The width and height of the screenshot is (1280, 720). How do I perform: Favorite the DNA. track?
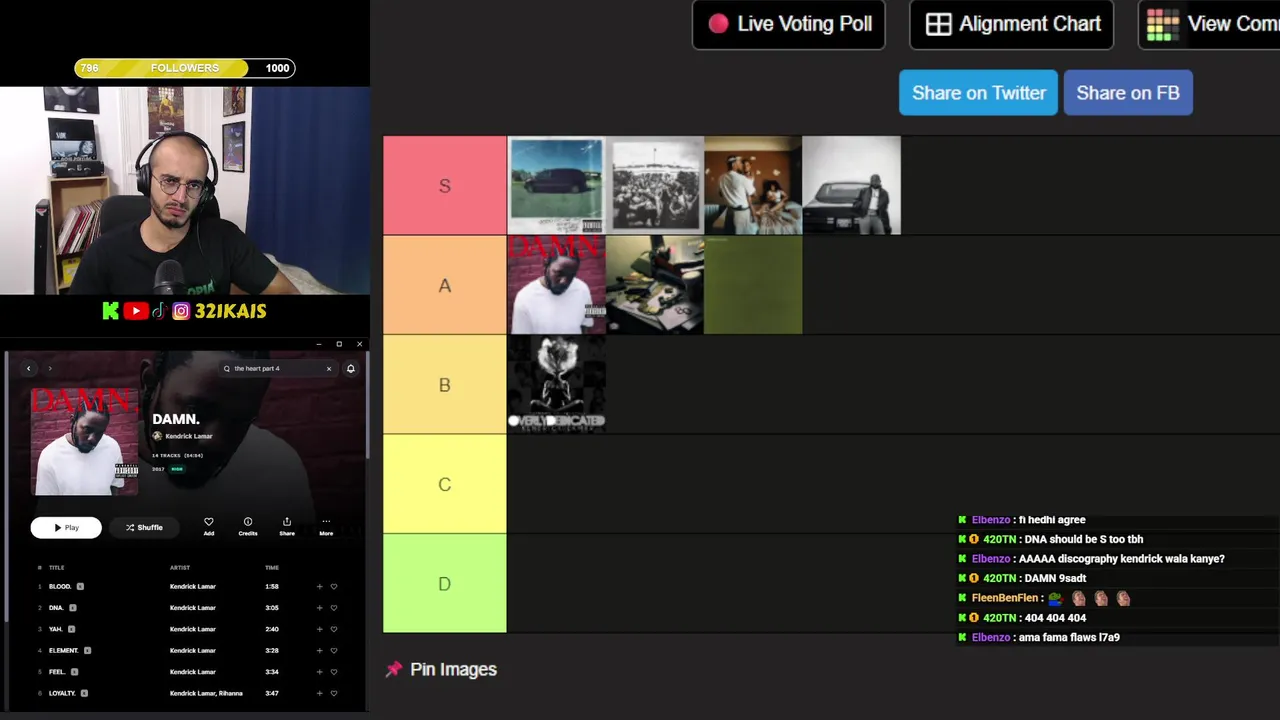click(334, 608)
